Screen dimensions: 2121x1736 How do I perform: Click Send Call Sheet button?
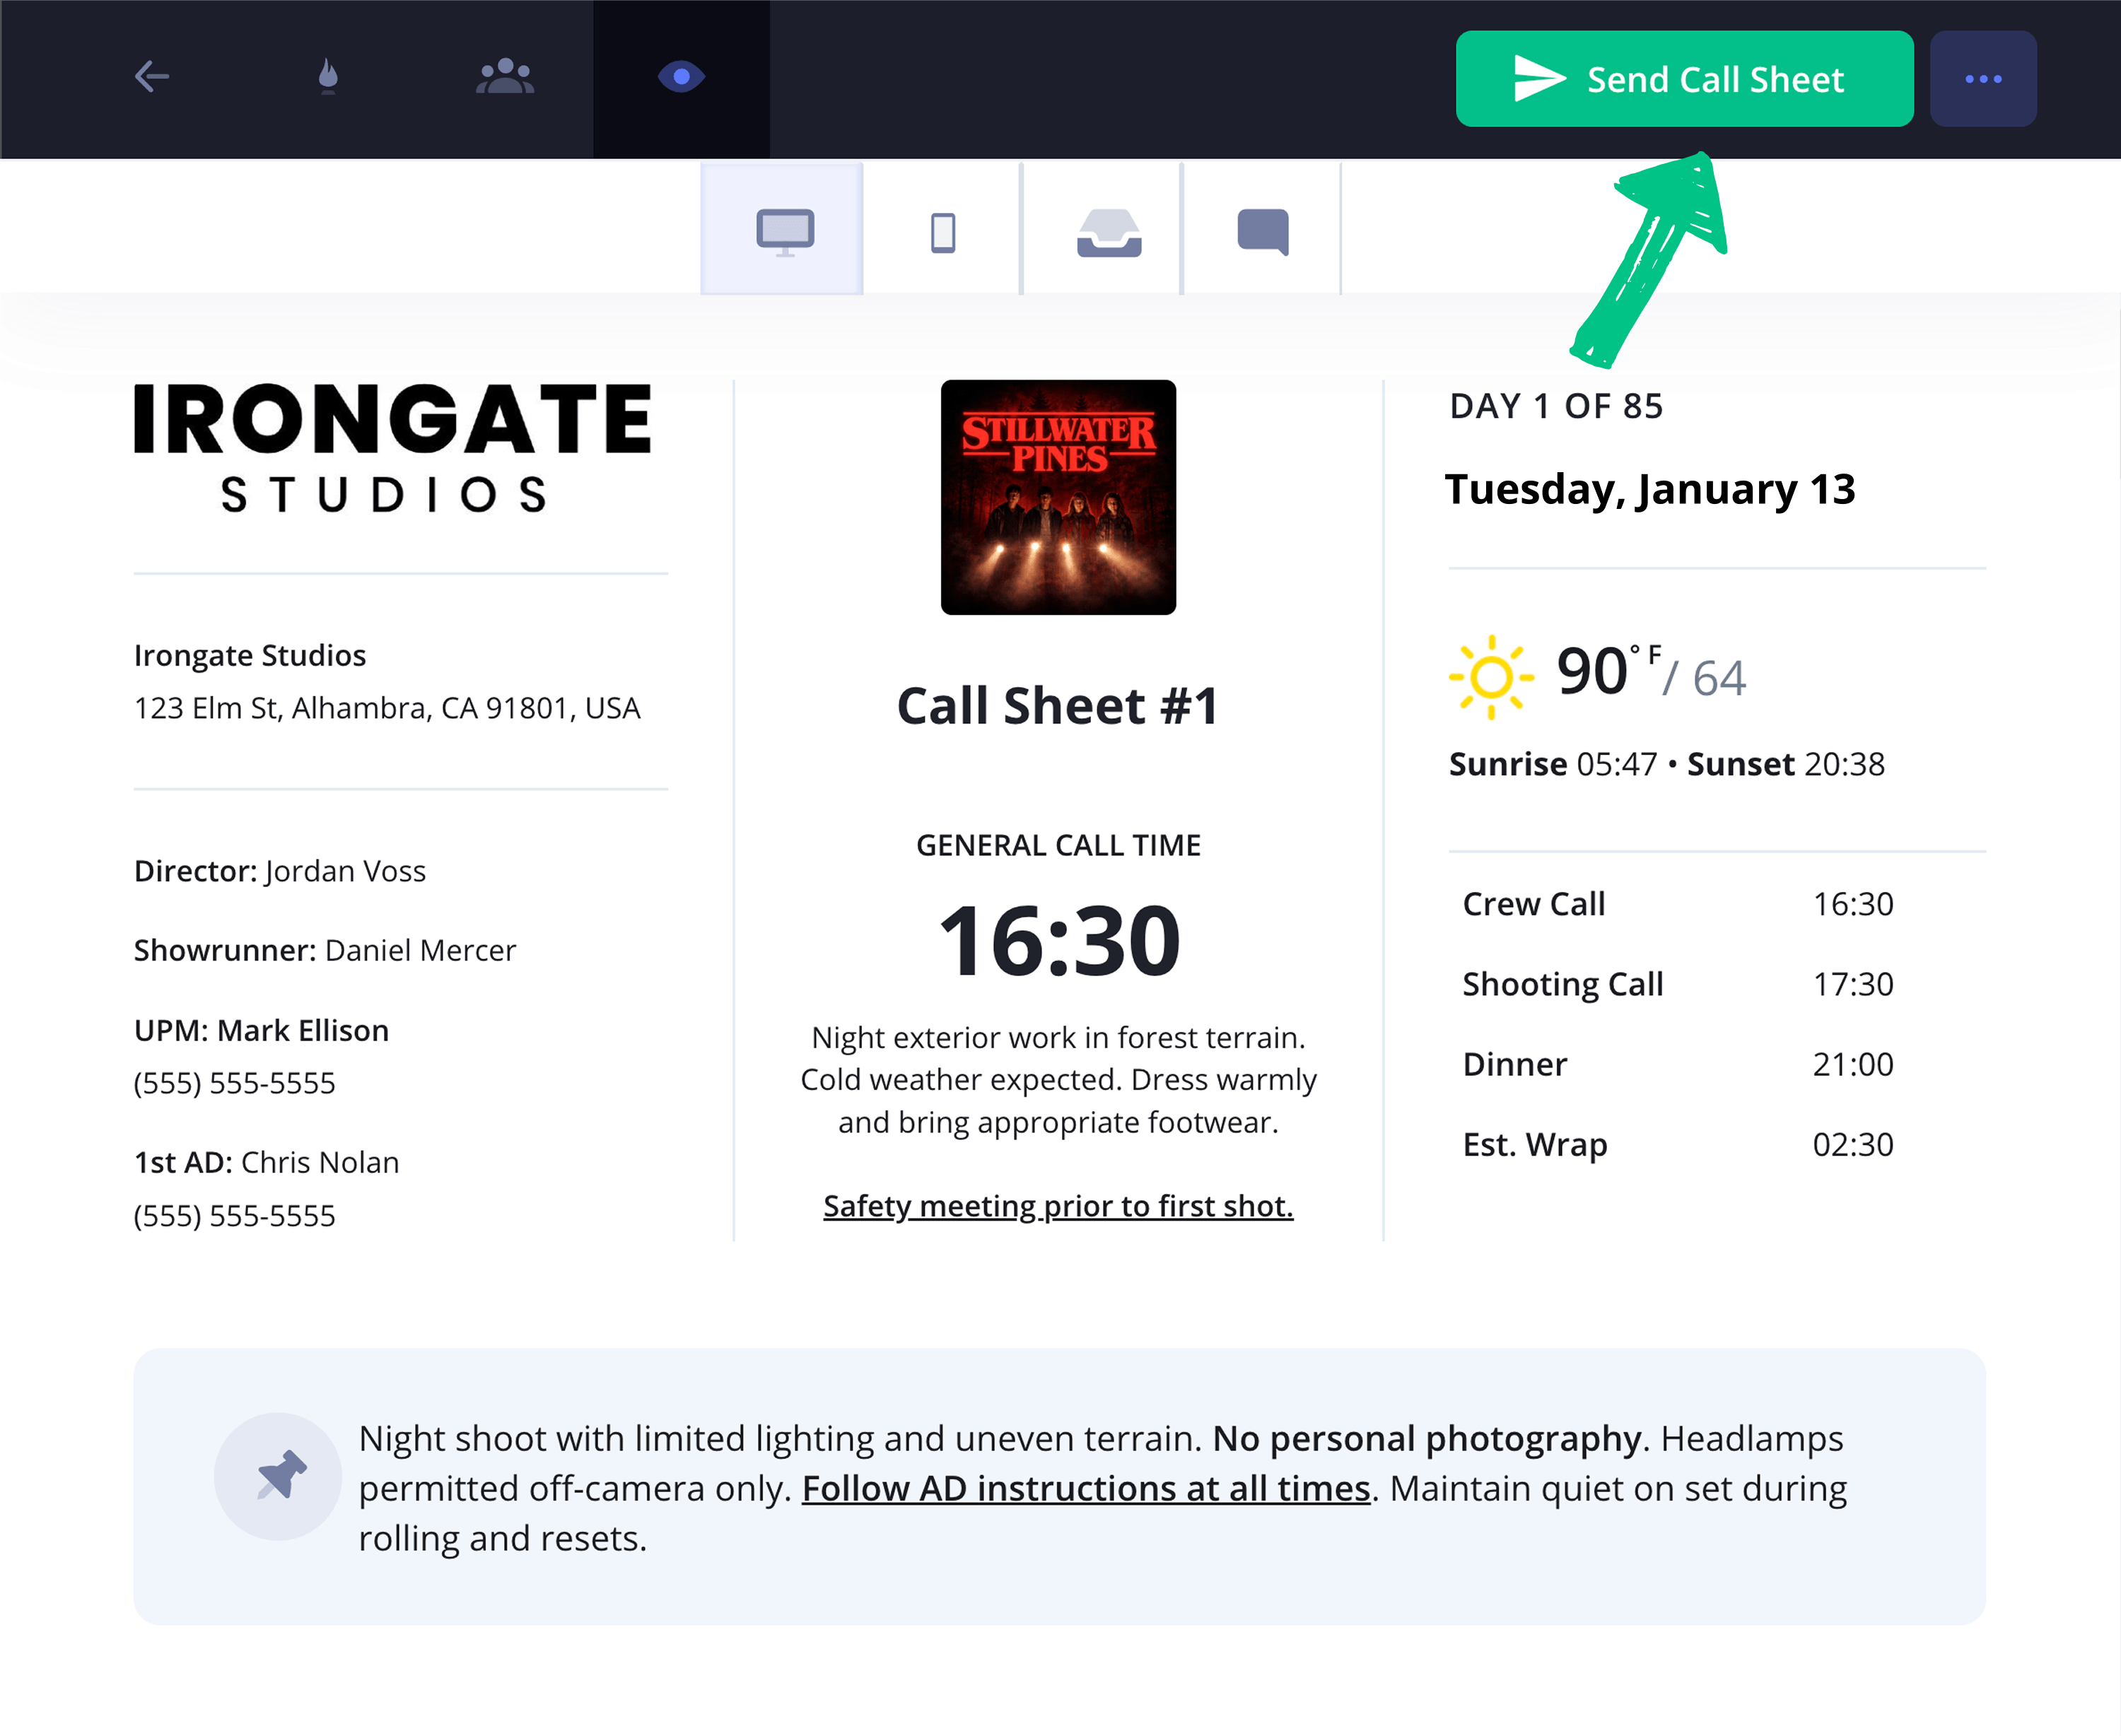tap(1684, 79)
